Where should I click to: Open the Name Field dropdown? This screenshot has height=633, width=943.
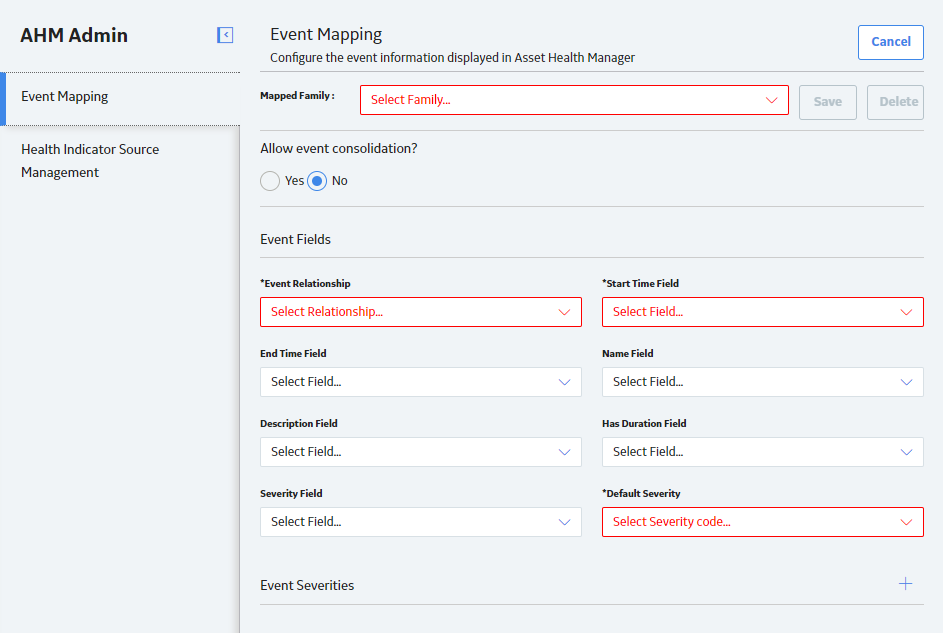[763, 382]
